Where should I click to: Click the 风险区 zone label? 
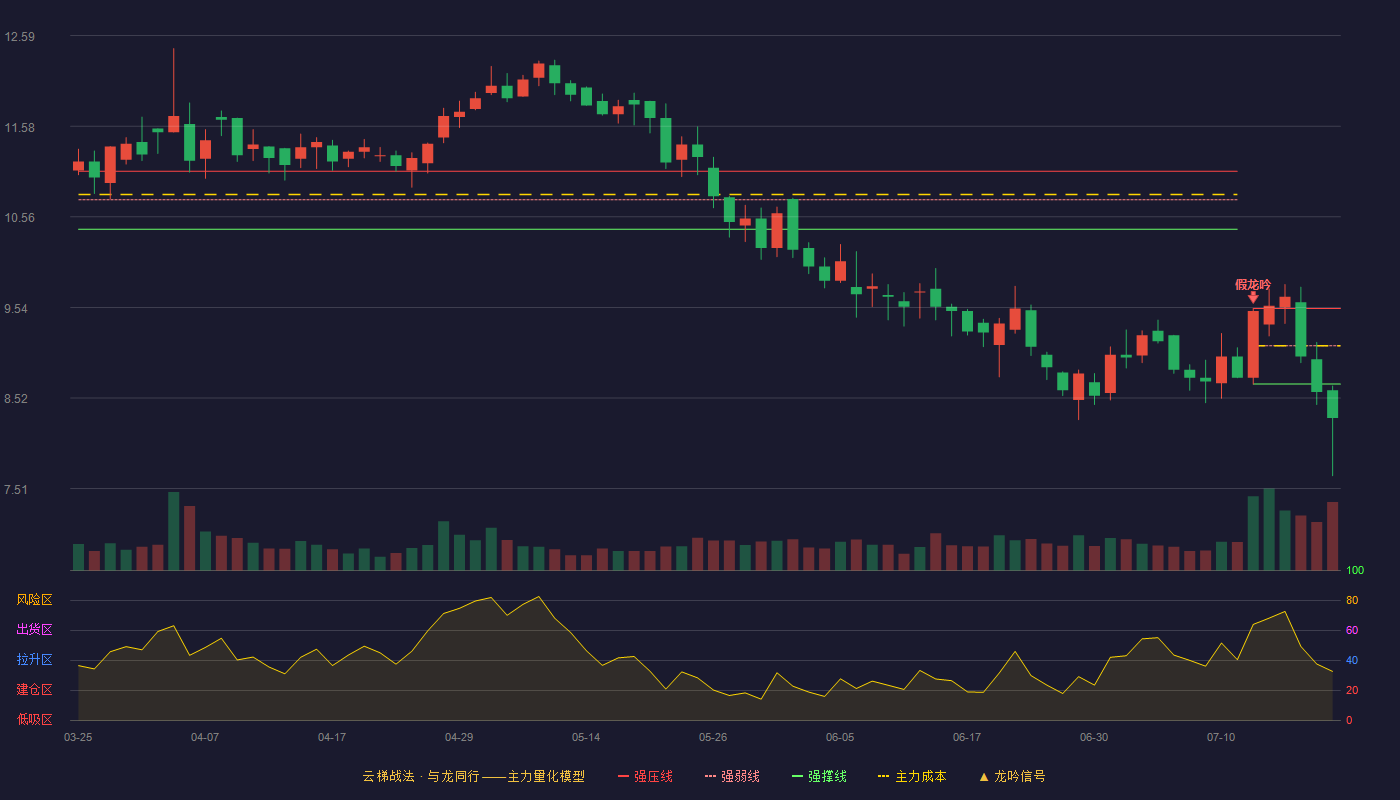34,600
